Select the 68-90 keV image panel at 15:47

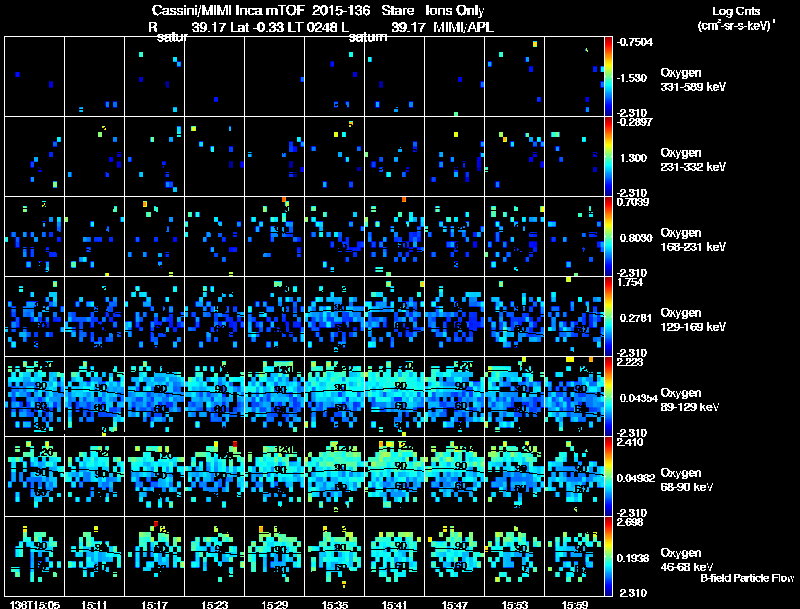[x=455, y=477]
